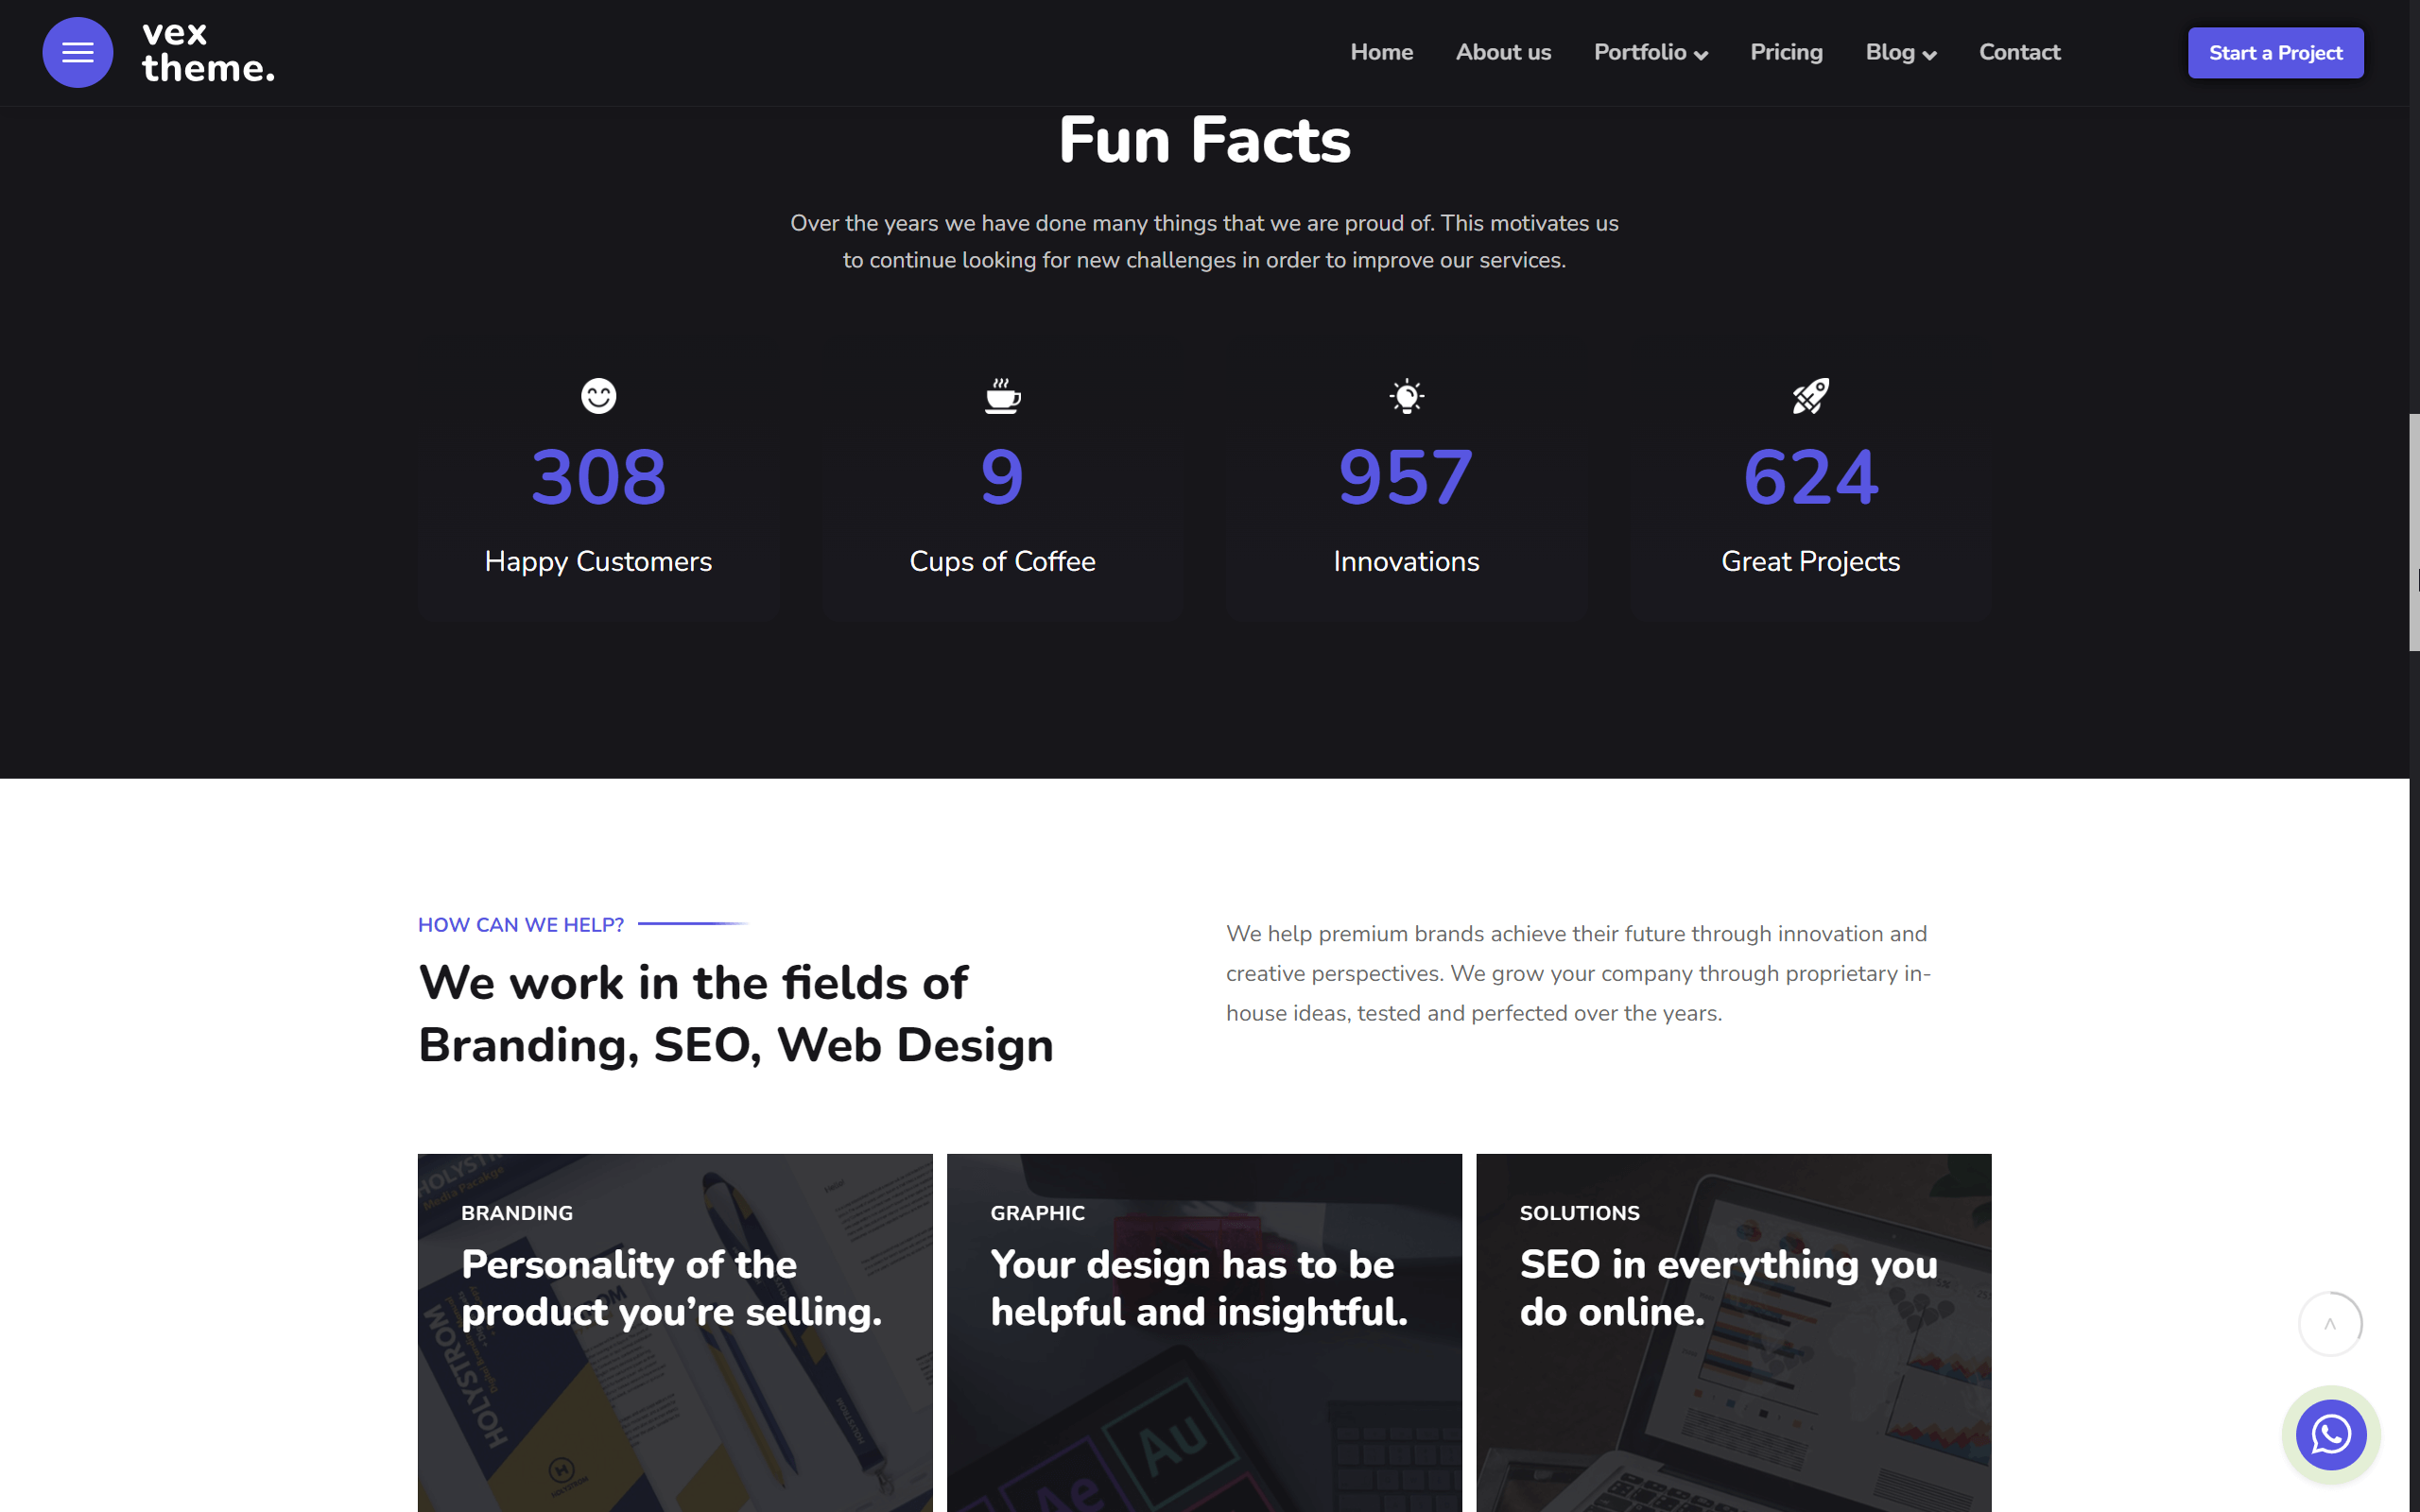Navigate to the Contact page
The image size is (2420, 1512).
click(2019, 52)
